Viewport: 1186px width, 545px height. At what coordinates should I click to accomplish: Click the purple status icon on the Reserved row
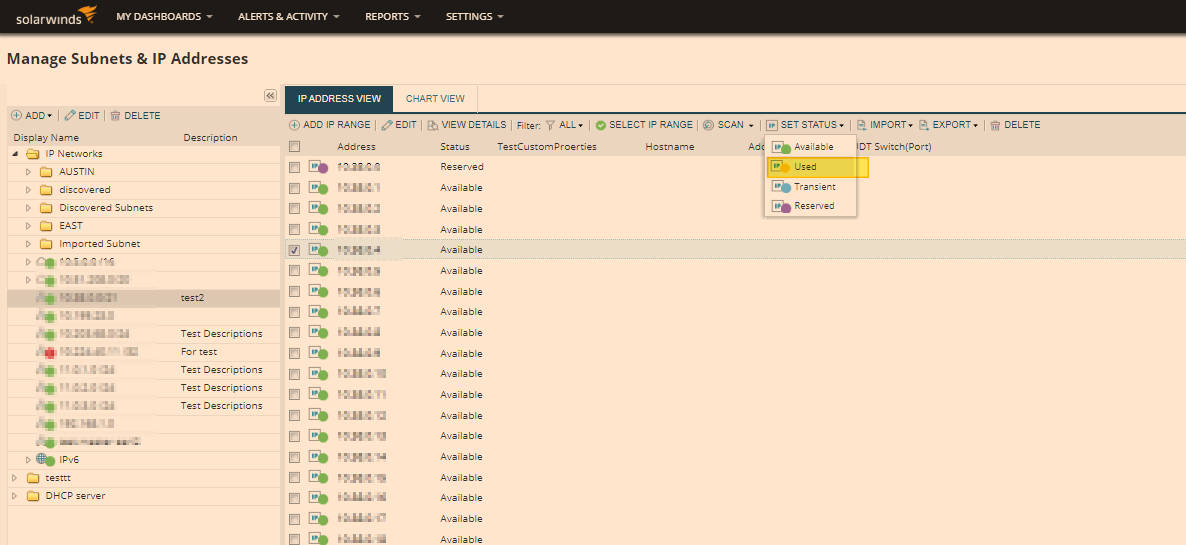(318, 167)
